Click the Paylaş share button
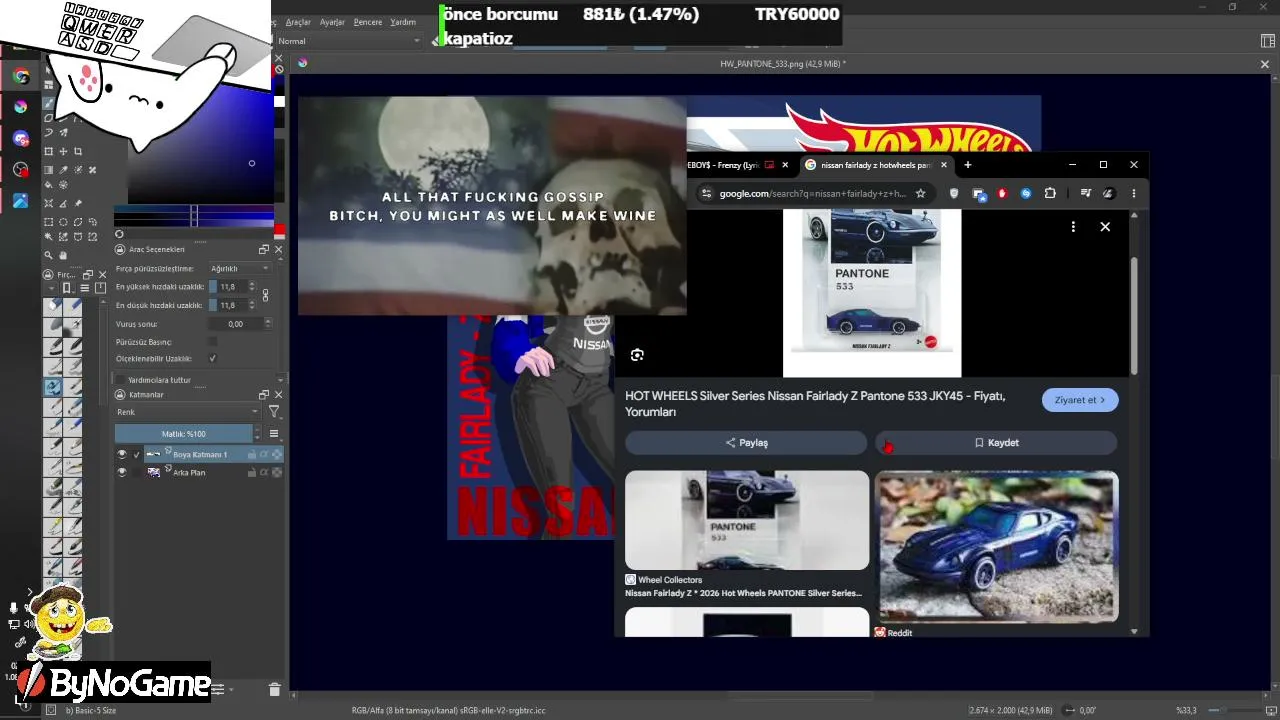This screenshot has height=720, width=1280. 746,443
